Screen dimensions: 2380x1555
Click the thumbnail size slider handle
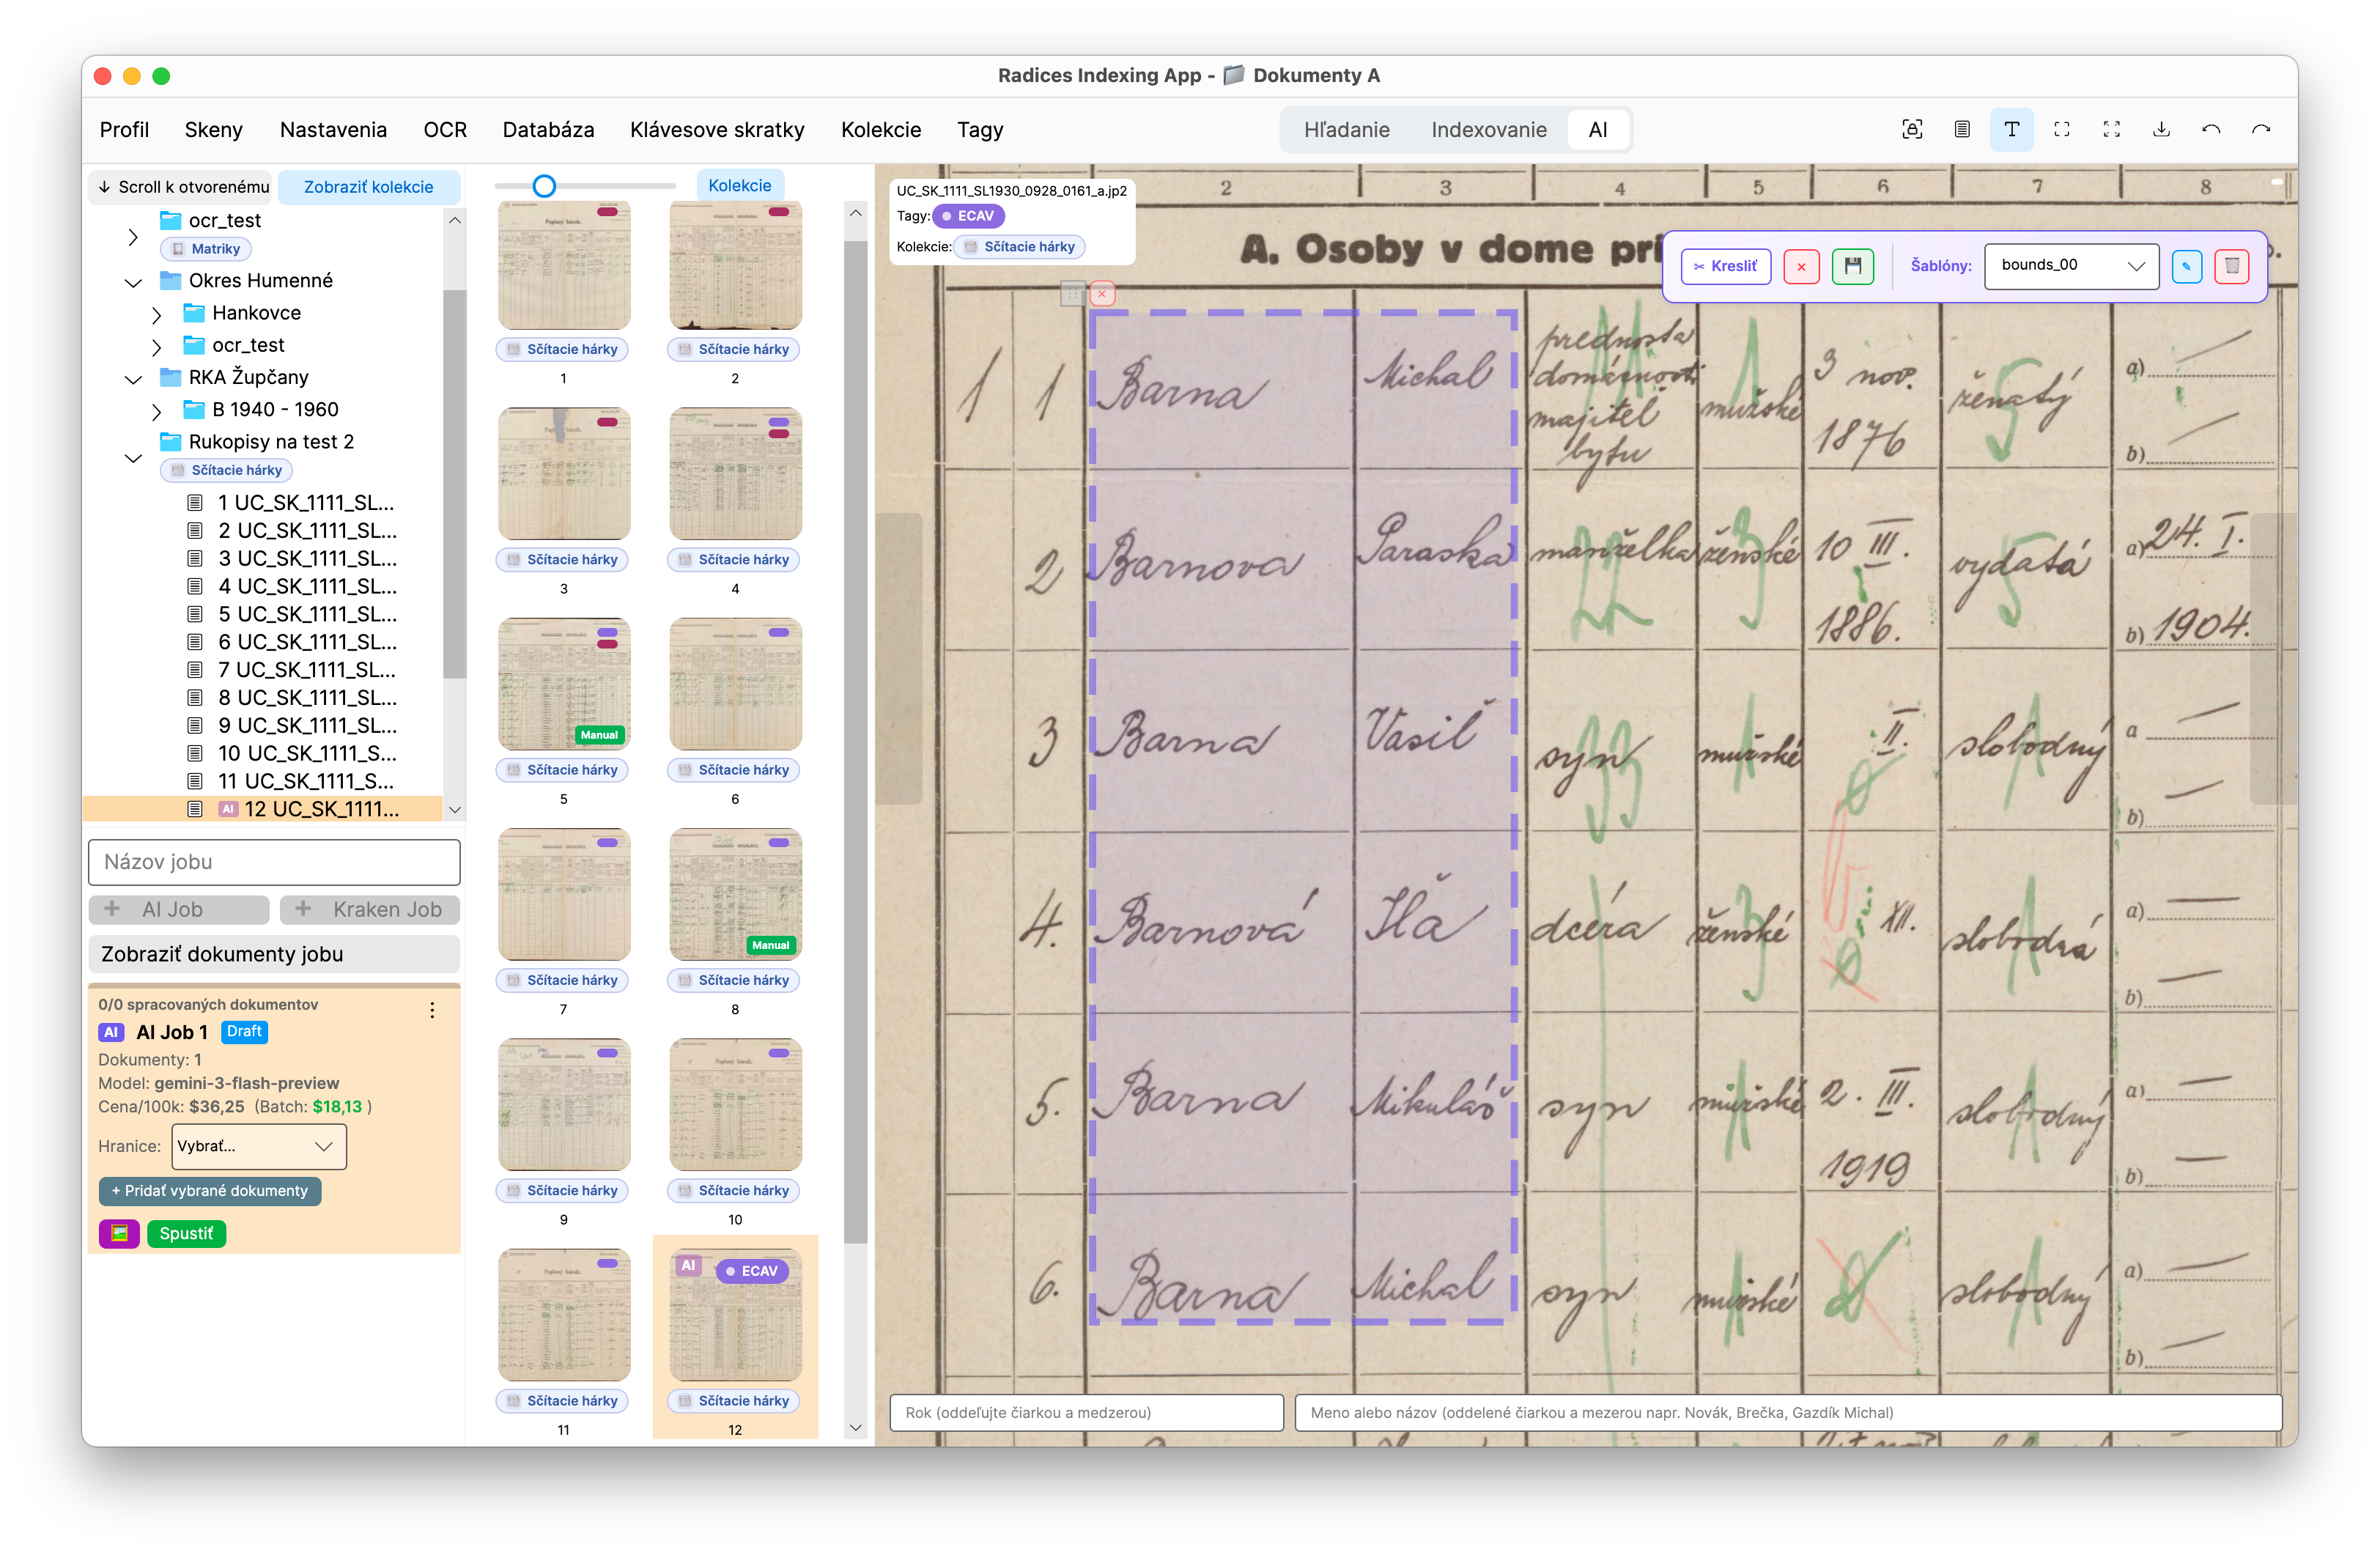544,186
